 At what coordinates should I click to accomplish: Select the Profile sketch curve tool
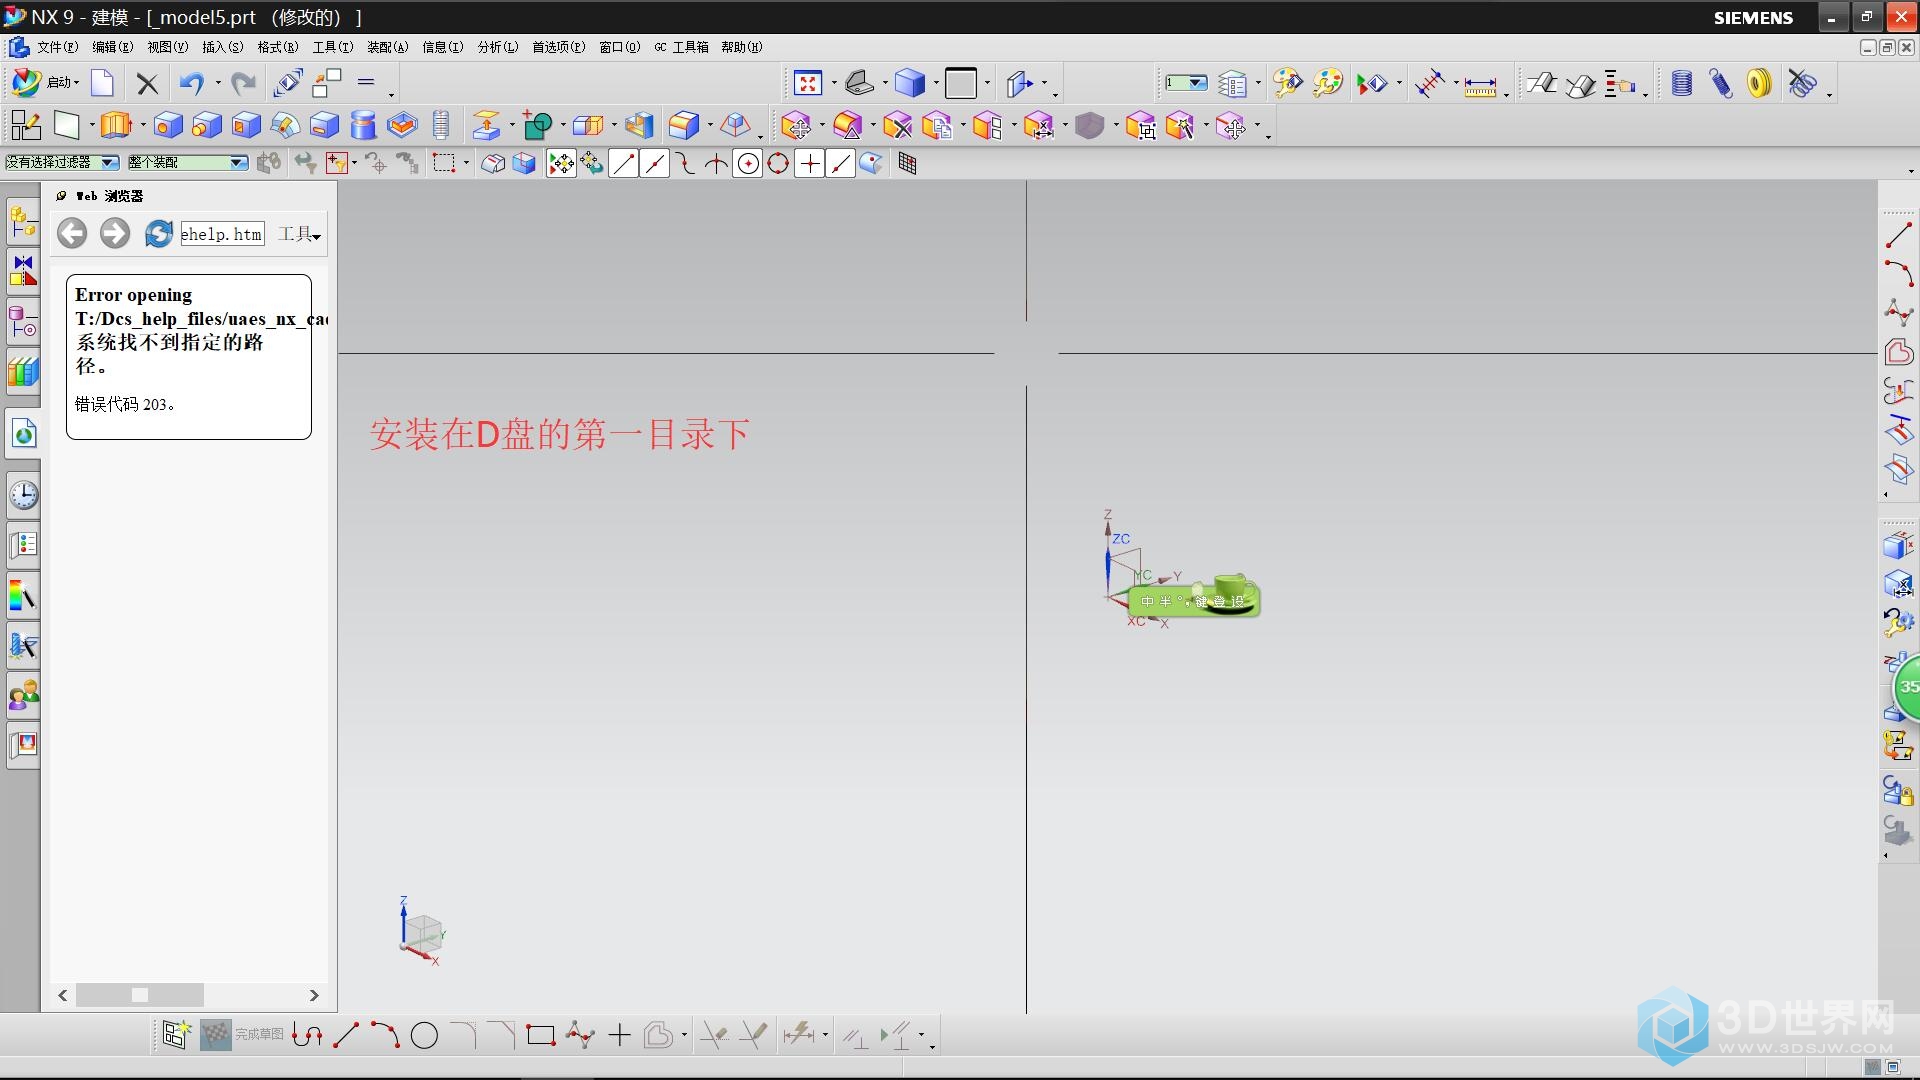coord(307,1036)
